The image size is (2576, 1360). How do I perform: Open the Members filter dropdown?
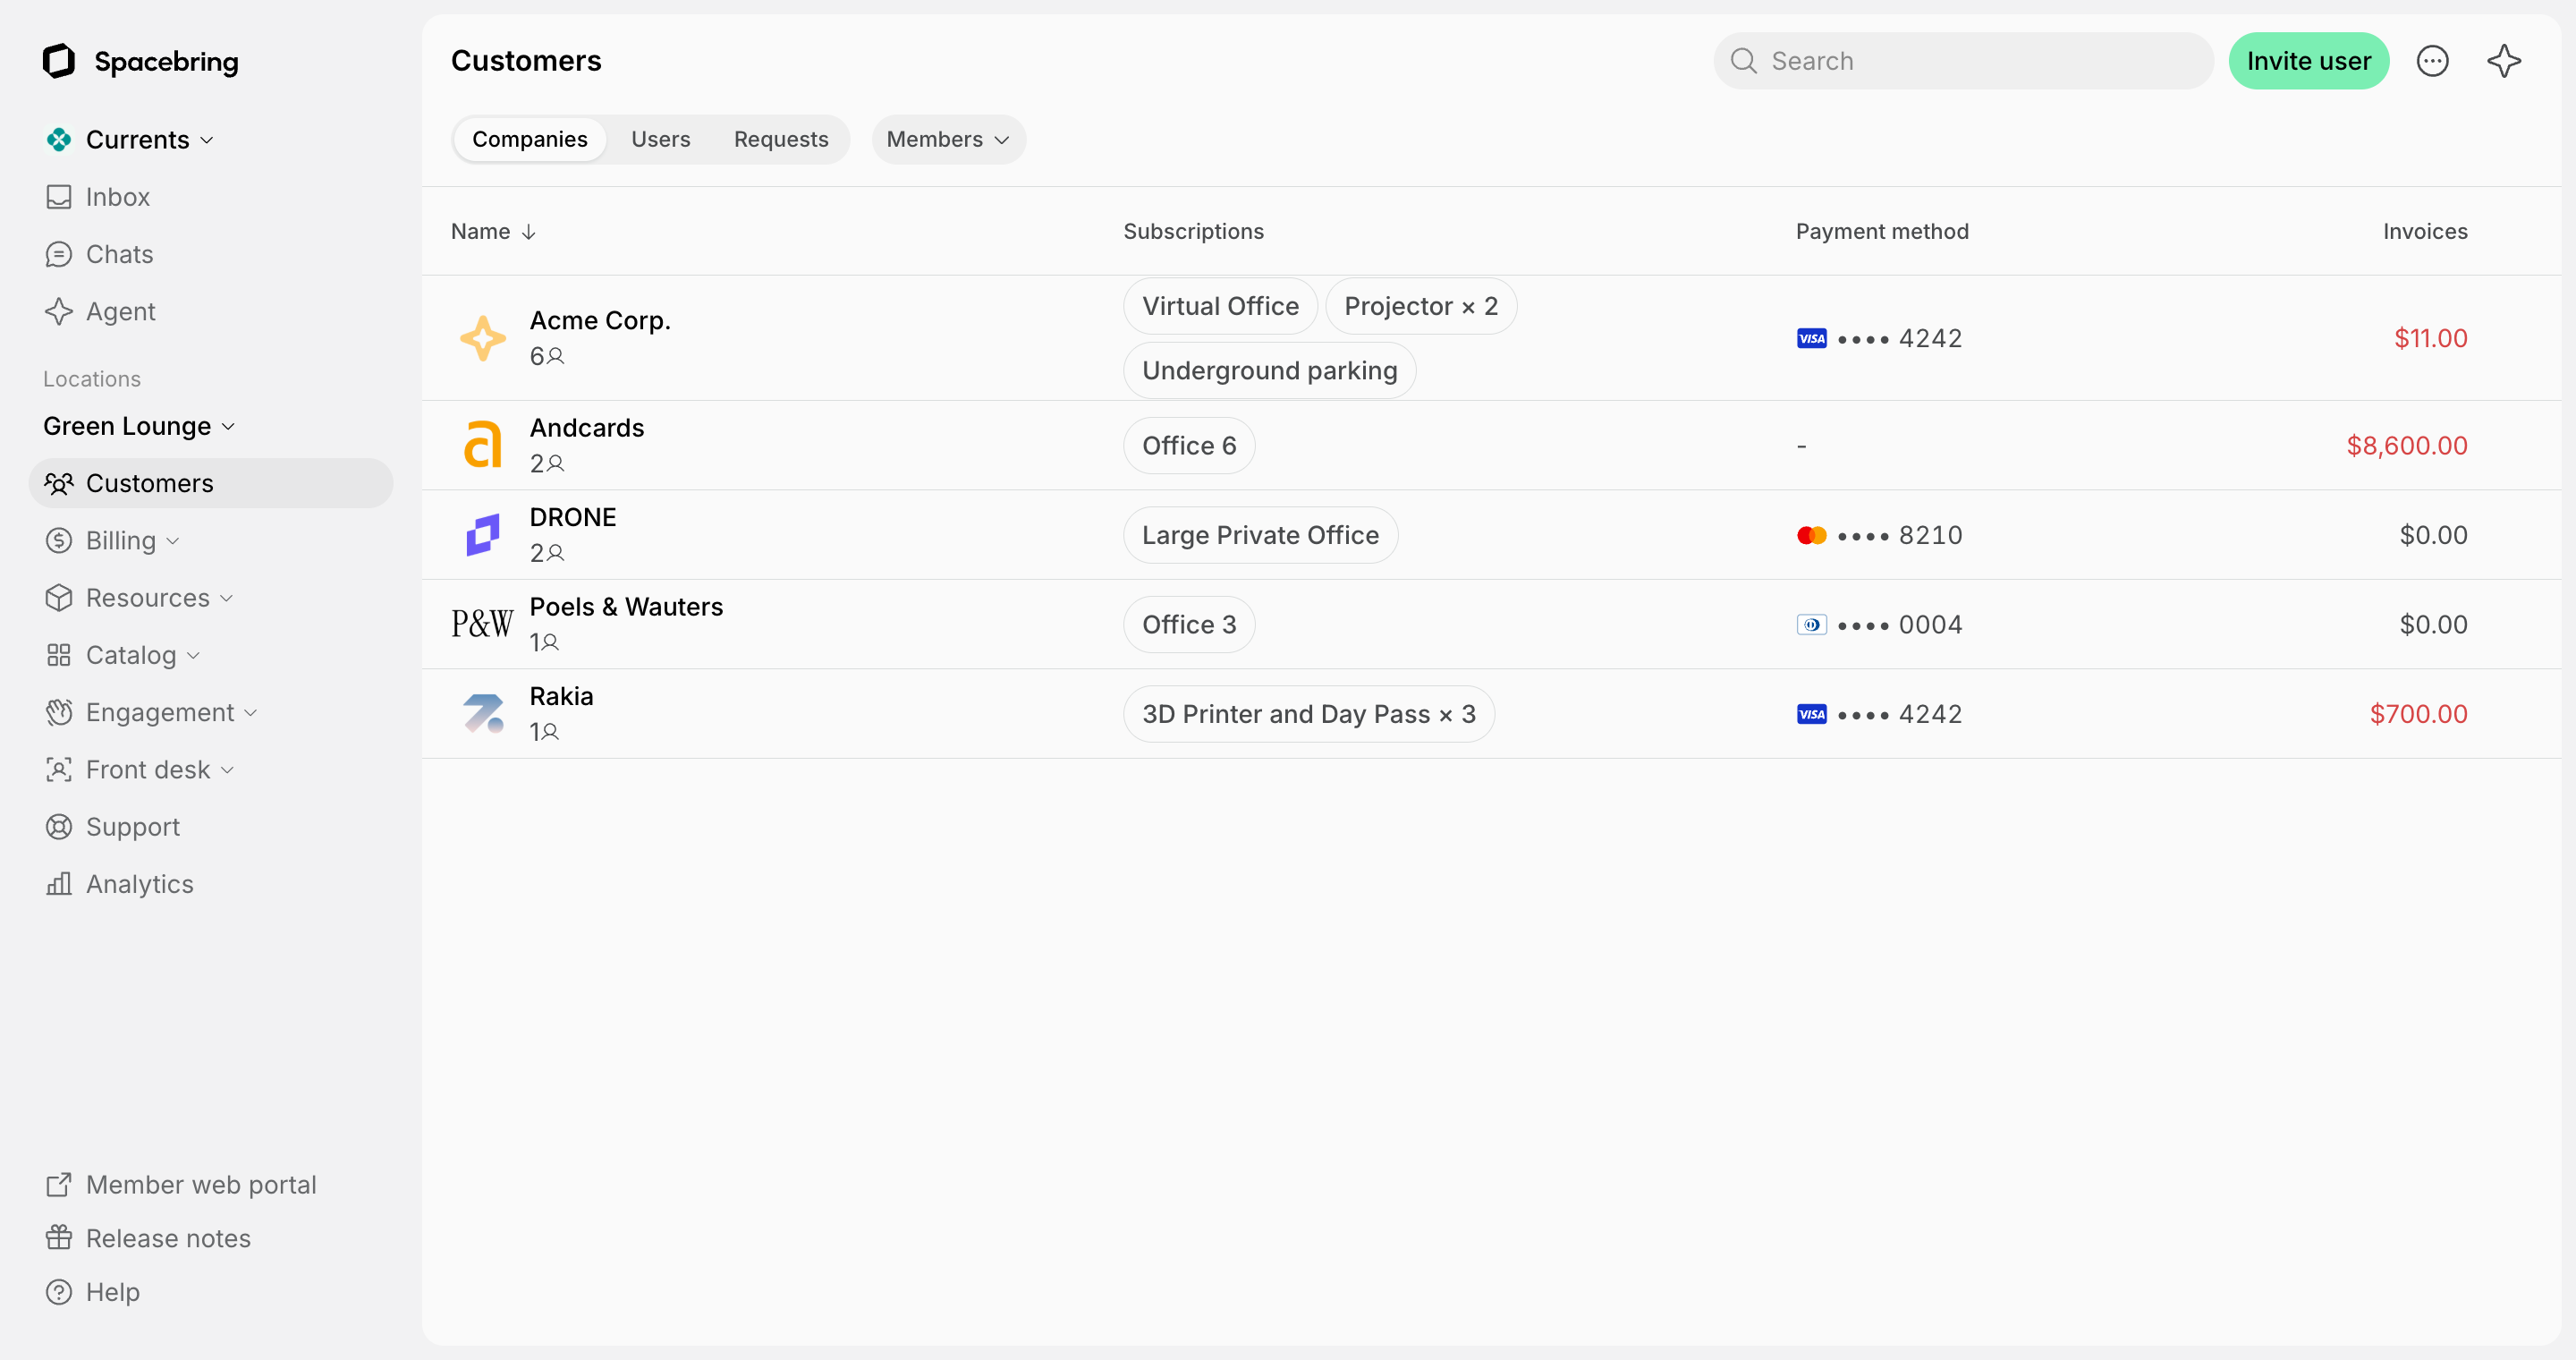point(948,140)
